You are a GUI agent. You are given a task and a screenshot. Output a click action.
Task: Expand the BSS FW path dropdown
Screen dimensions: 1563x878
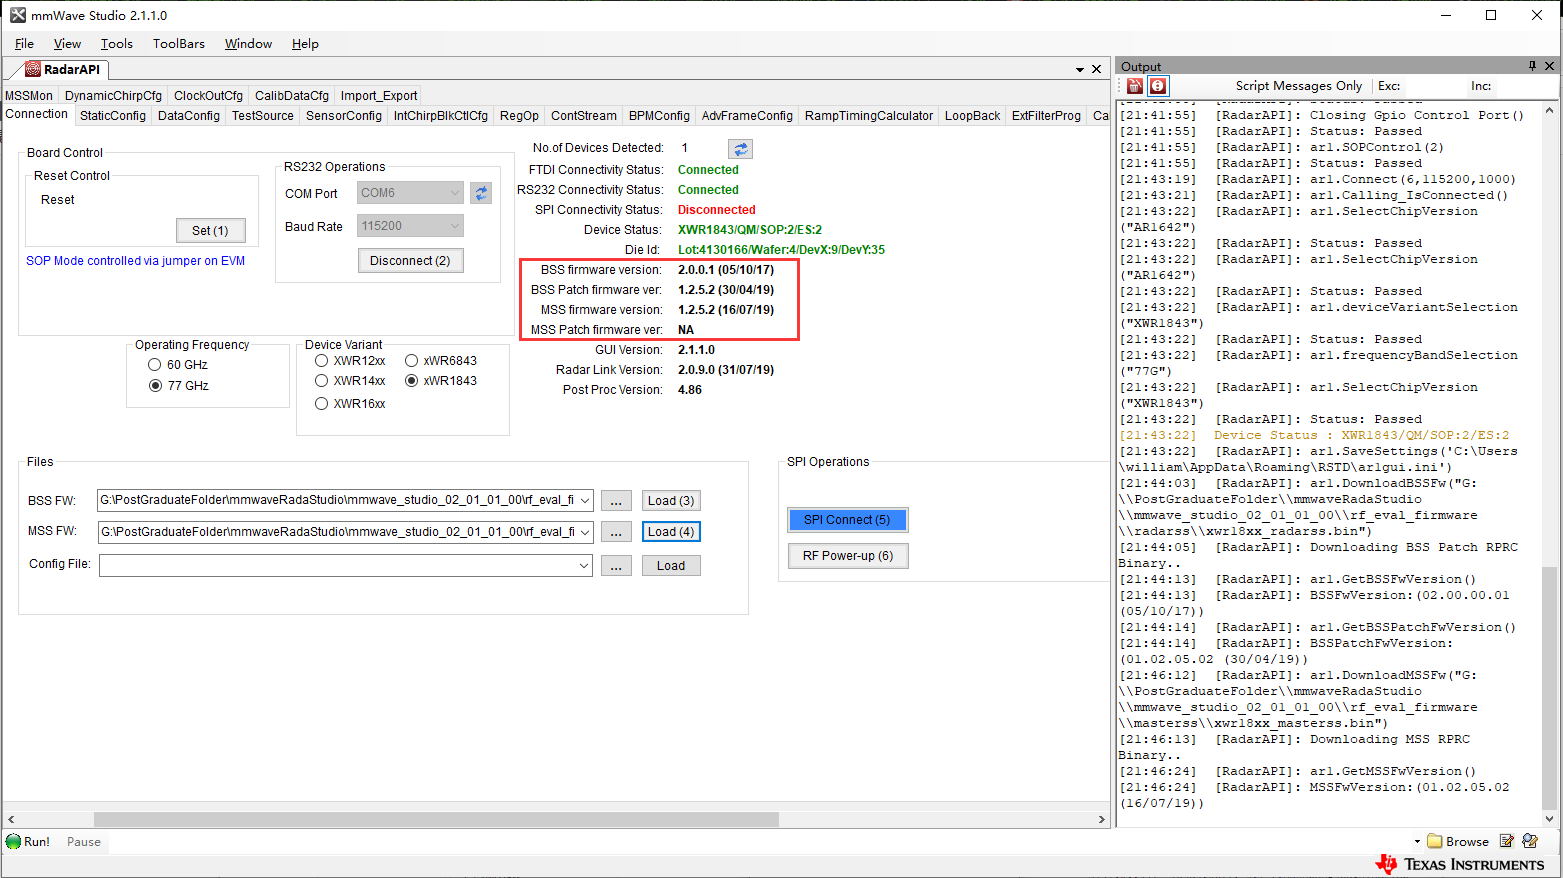[585, 501]
